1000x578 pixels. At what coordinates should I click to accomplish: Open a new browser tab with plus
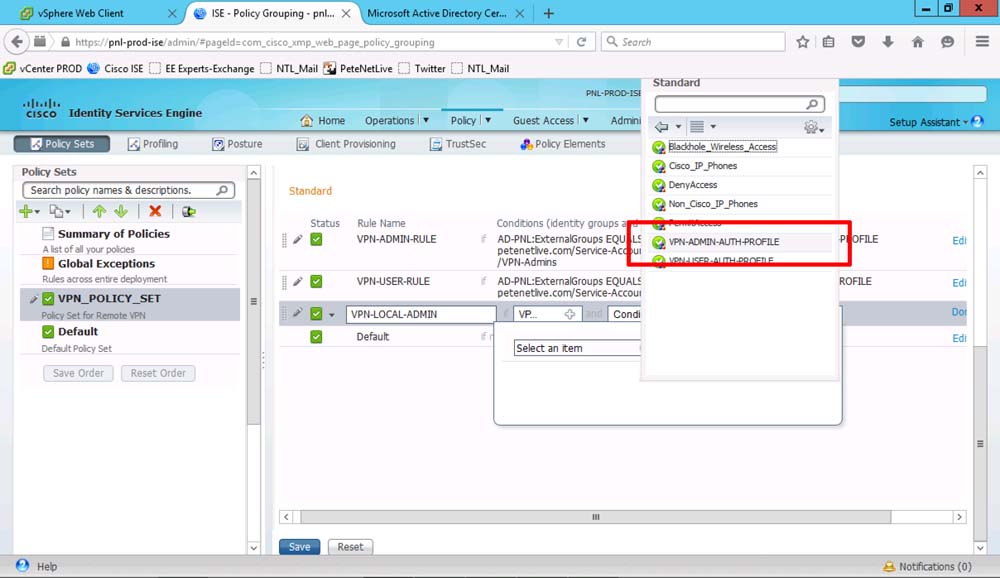click(548, 13)
